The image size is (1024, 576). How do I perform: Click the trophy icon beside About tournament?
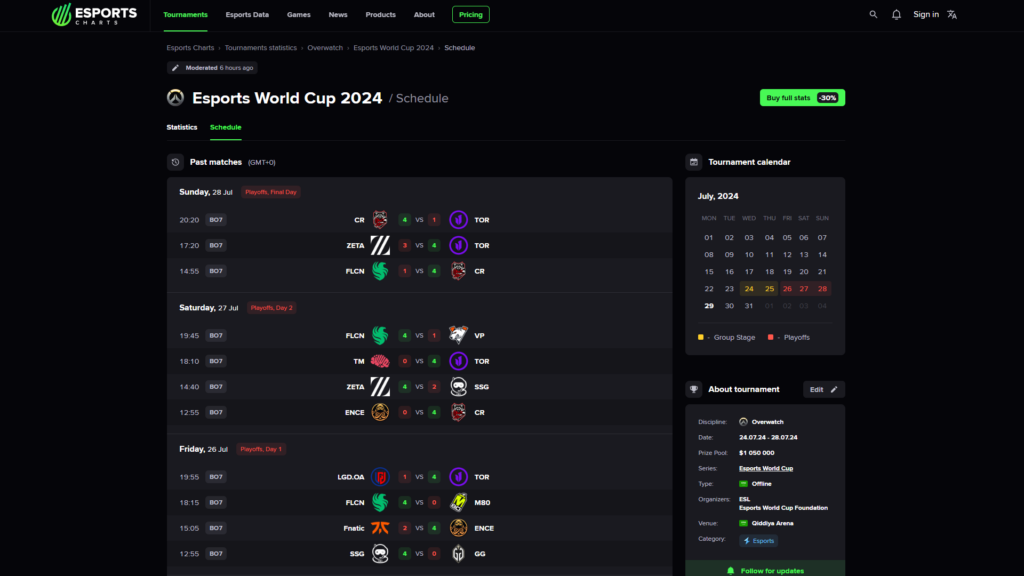pyautogui.click(x=694, y=389)
